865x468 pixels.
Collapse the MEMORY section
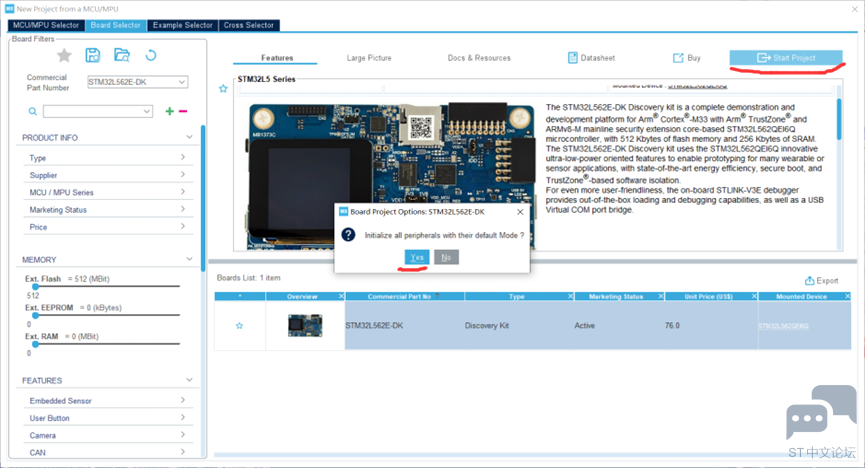tap(189, 259)
